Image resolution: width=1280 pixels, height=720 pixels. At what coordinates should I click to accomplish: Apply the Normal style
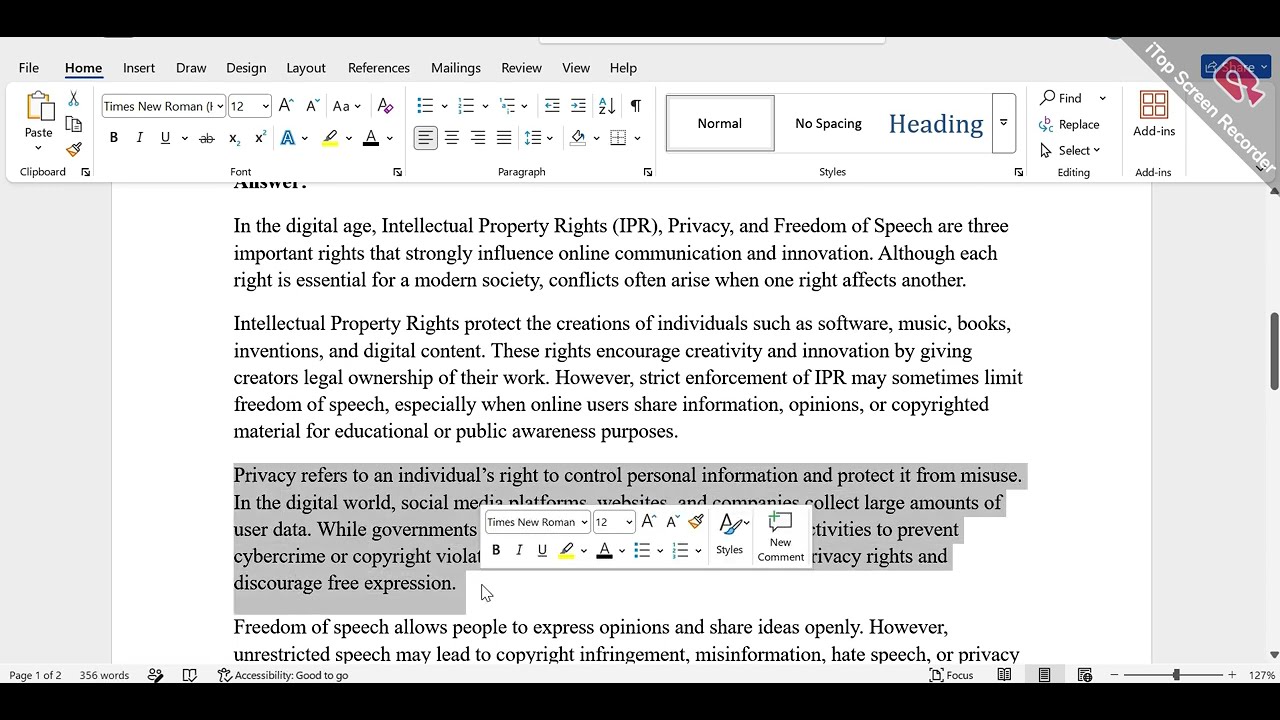[720, 124]
